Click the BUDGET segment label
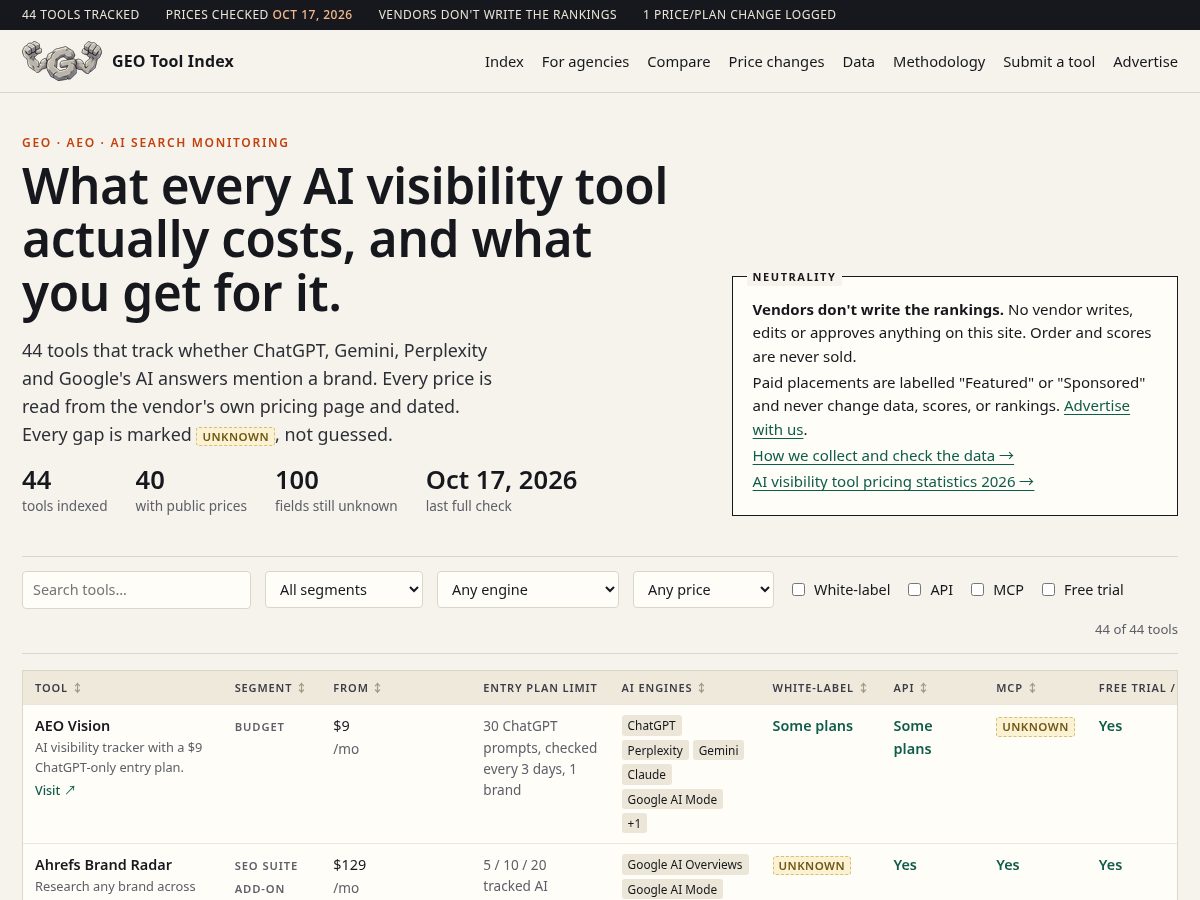Image resolution: width=1200 pixels, height=900 pixels. 259,727
